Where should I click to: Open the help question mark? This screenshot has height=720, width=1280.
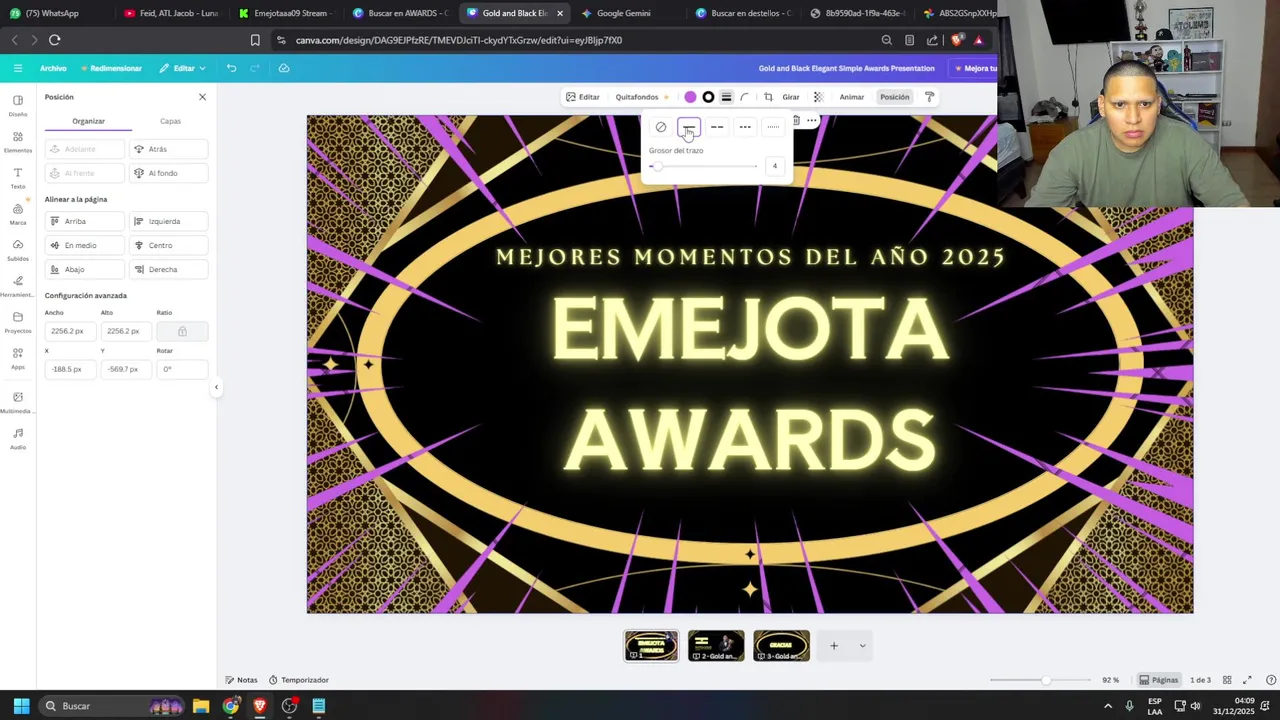click(x=1271, y=680)
